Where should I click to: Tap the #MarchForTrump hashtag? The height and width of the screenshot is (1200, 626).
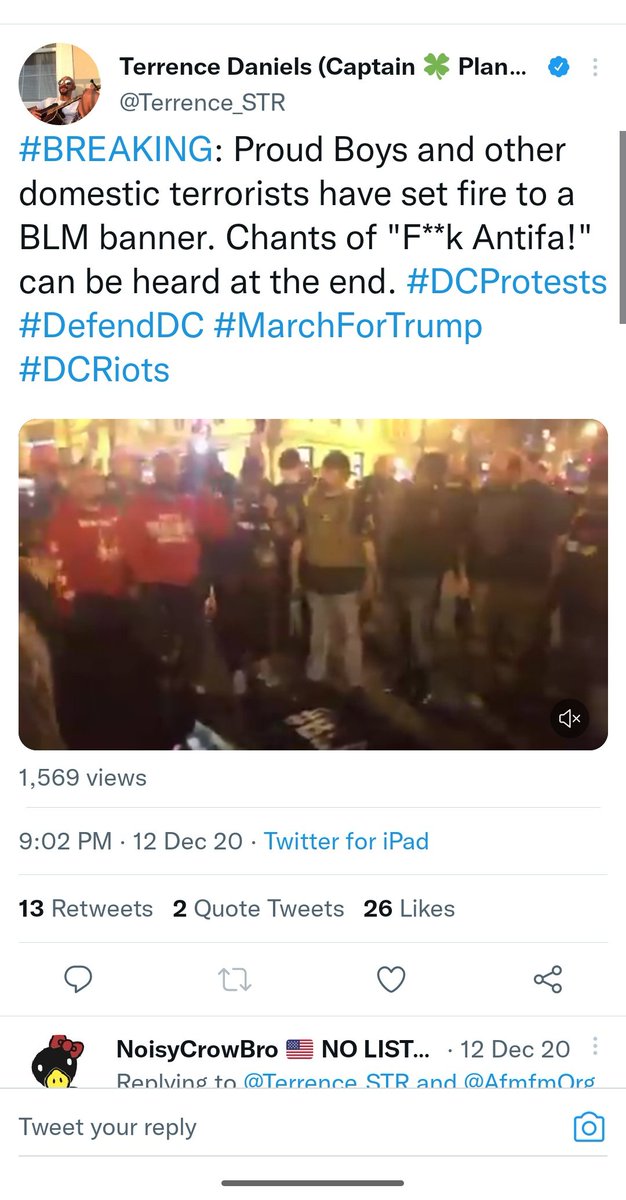348,326
